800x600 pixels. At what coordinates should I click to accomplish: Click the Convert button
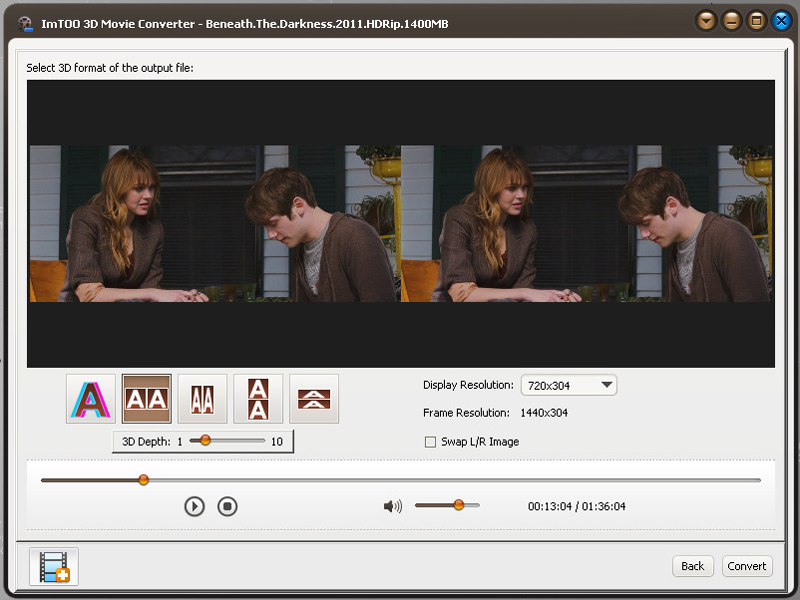[747, 566]
